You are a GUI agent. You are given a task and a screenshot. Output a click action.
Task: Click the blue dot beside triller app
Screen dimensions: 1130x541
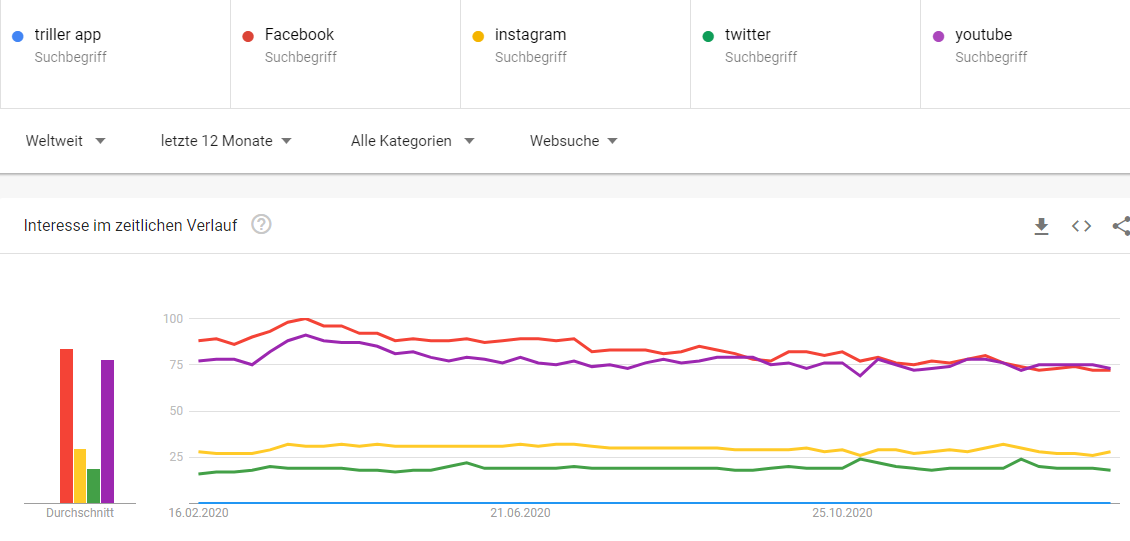(17, 36)
